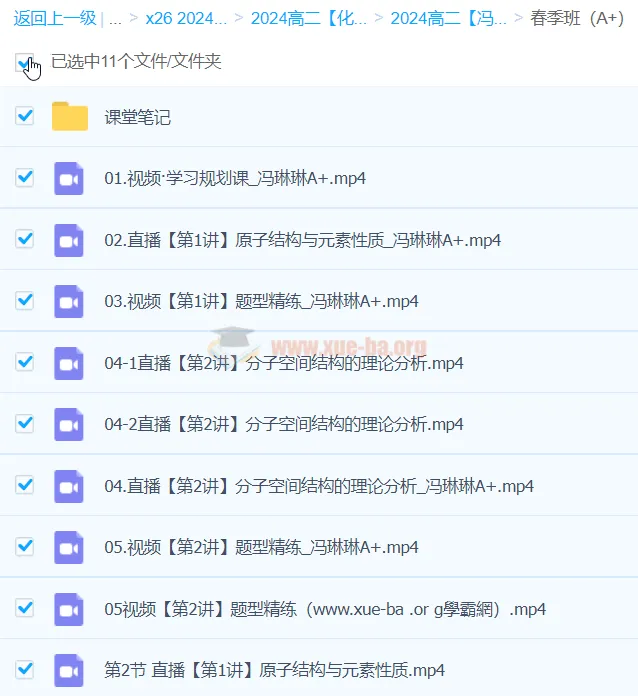The width and height of the screenshot is (638, 696).
Task: Toggle the select-all checkbox beside 已选中11个文件
Action: 25,62
